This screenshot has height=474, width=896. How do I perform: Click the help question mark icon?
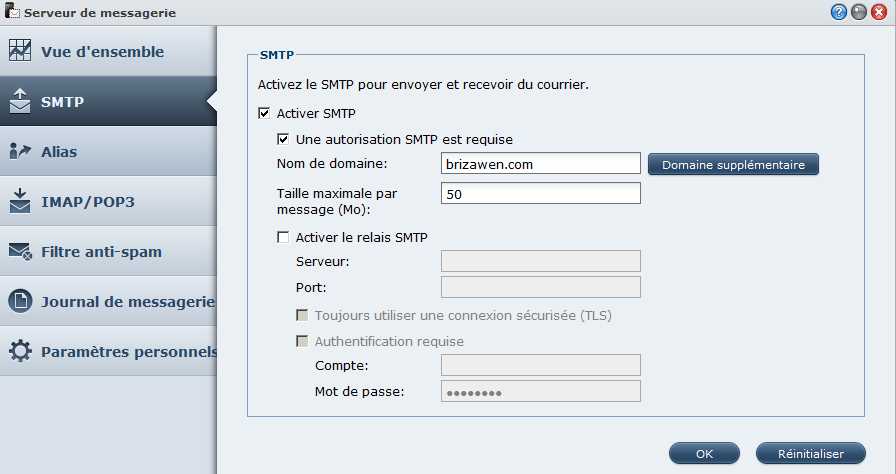point(838,12)
